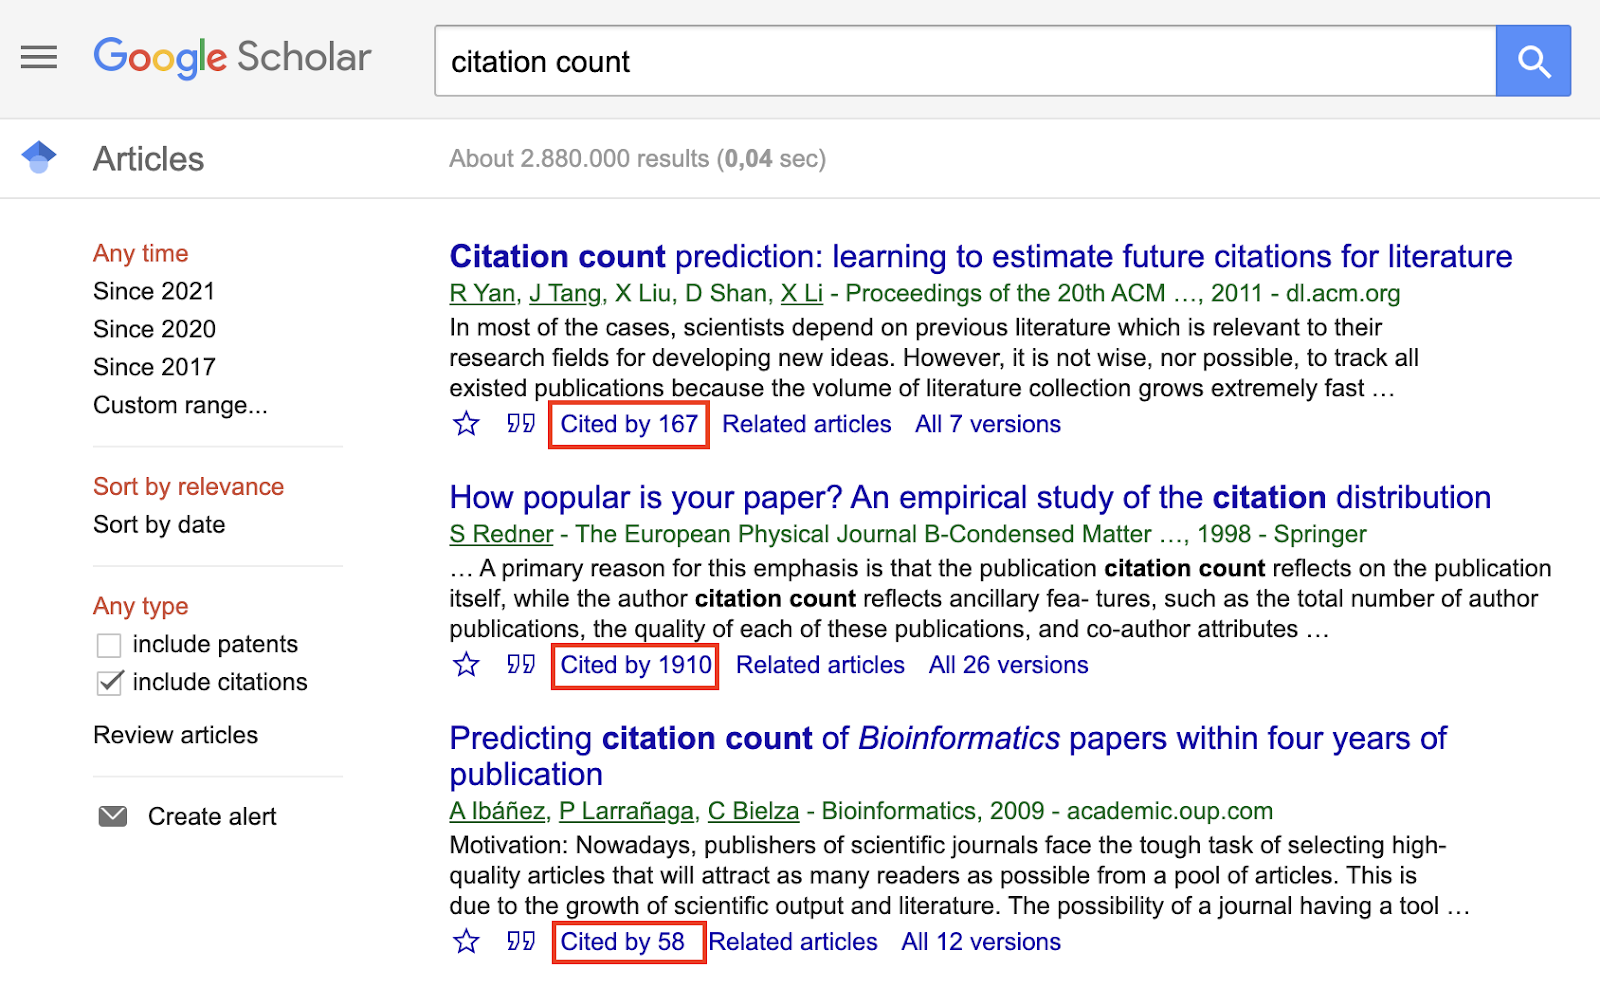The width and height of the screenshot is (1600, 988).
Task: Click dl.acm.org source text
Action: tap(1343, 293)
